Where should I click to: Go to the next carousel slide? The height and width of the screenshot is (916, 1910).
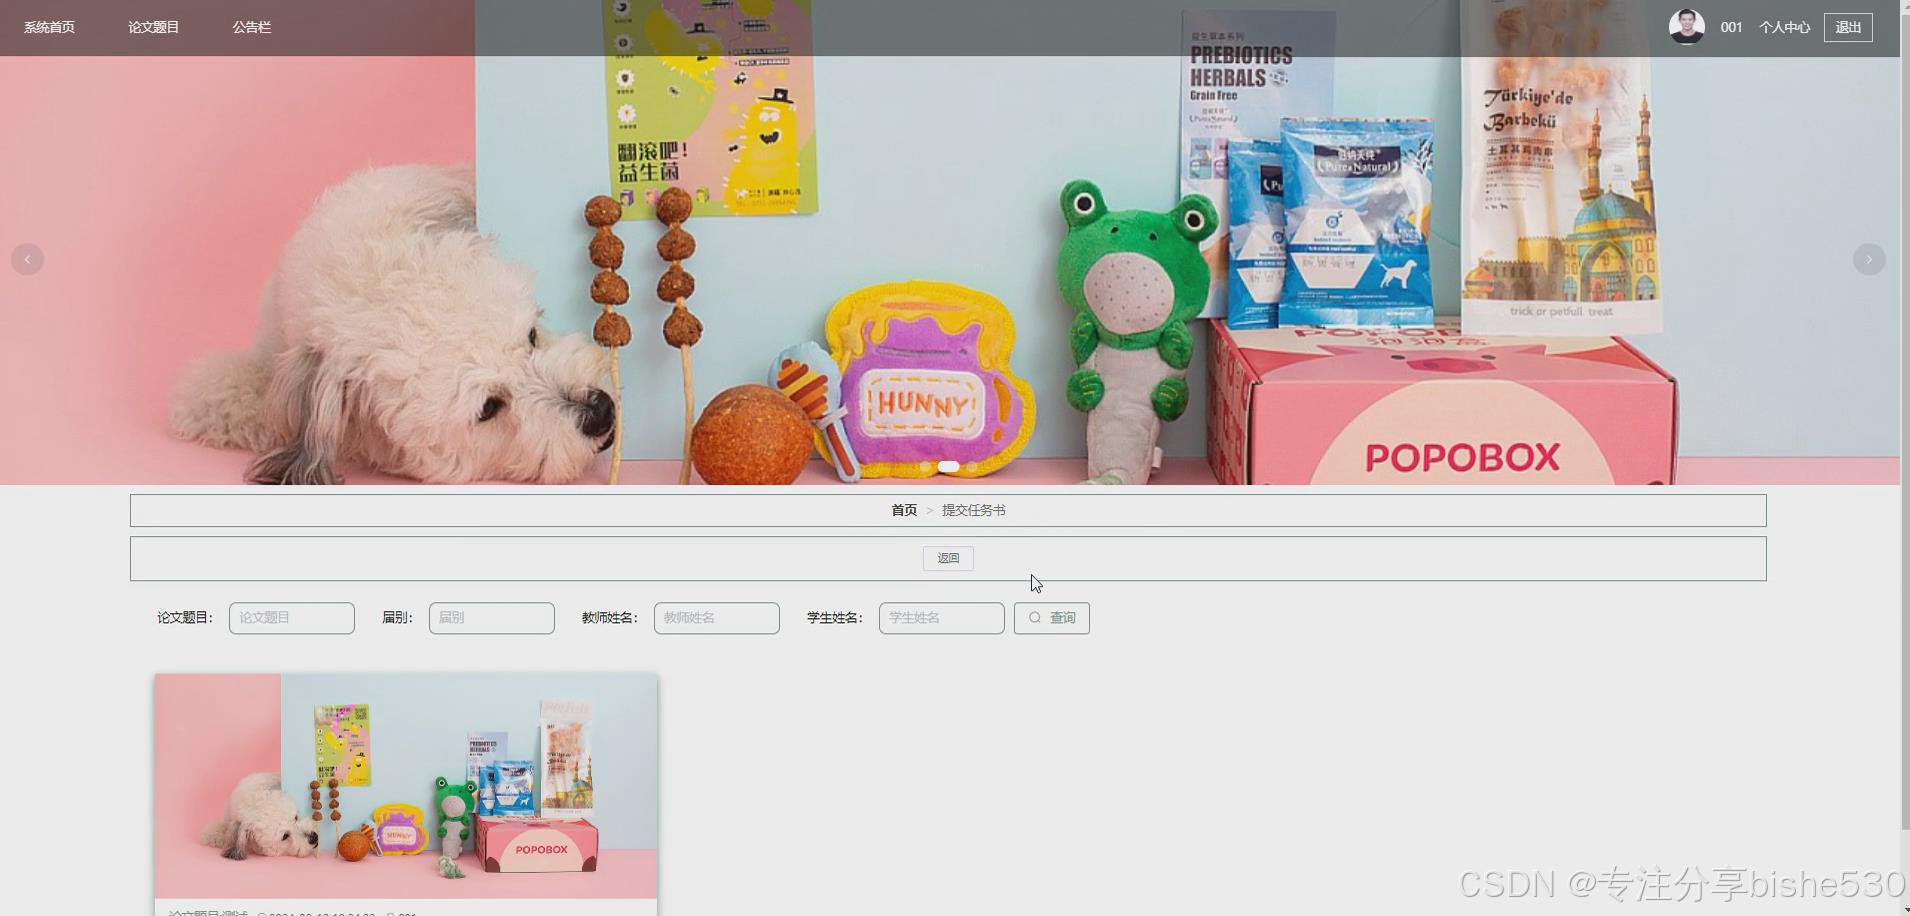click(1869, 259)
